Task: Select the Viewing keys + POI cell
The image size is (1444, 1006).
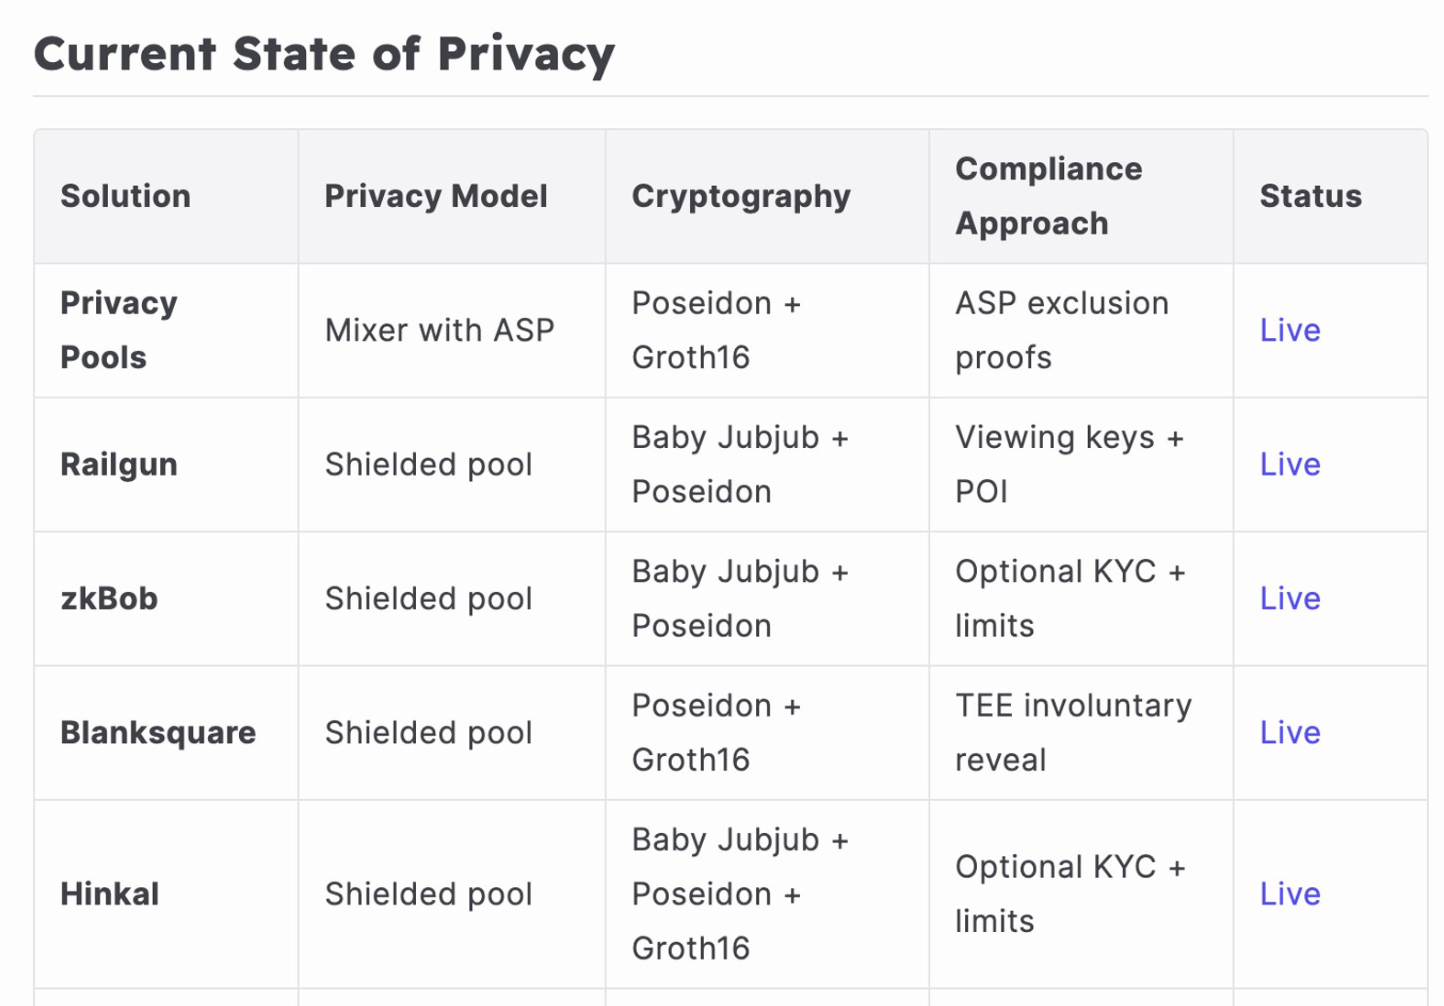Action: pyautogui.click(x=1068, y=465)
